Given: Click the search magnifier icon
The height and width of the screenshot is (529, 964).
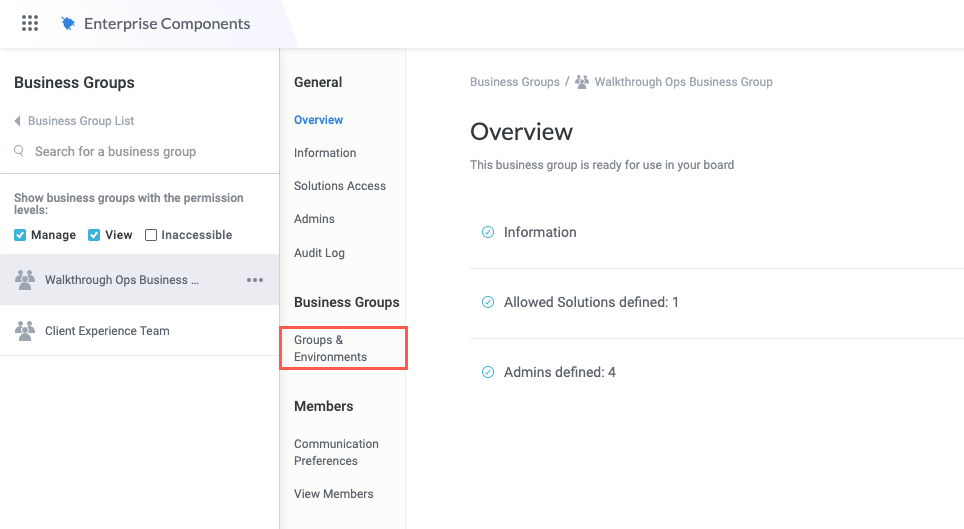Looking at the screenshot, I should pos(19,151).
